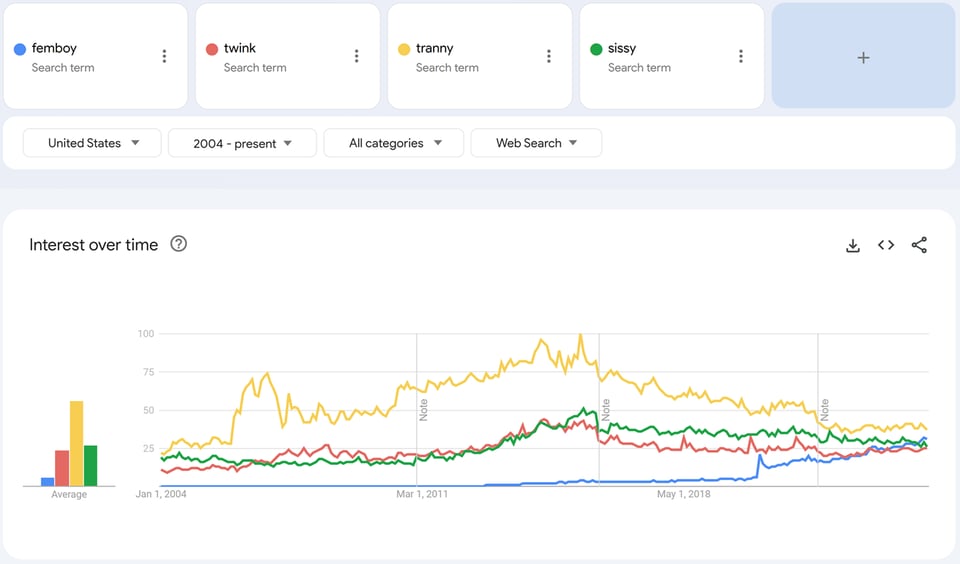Open the three-dot menu on the femboy card
This screenshot has height=564, width=960.
tap(165, 56)
